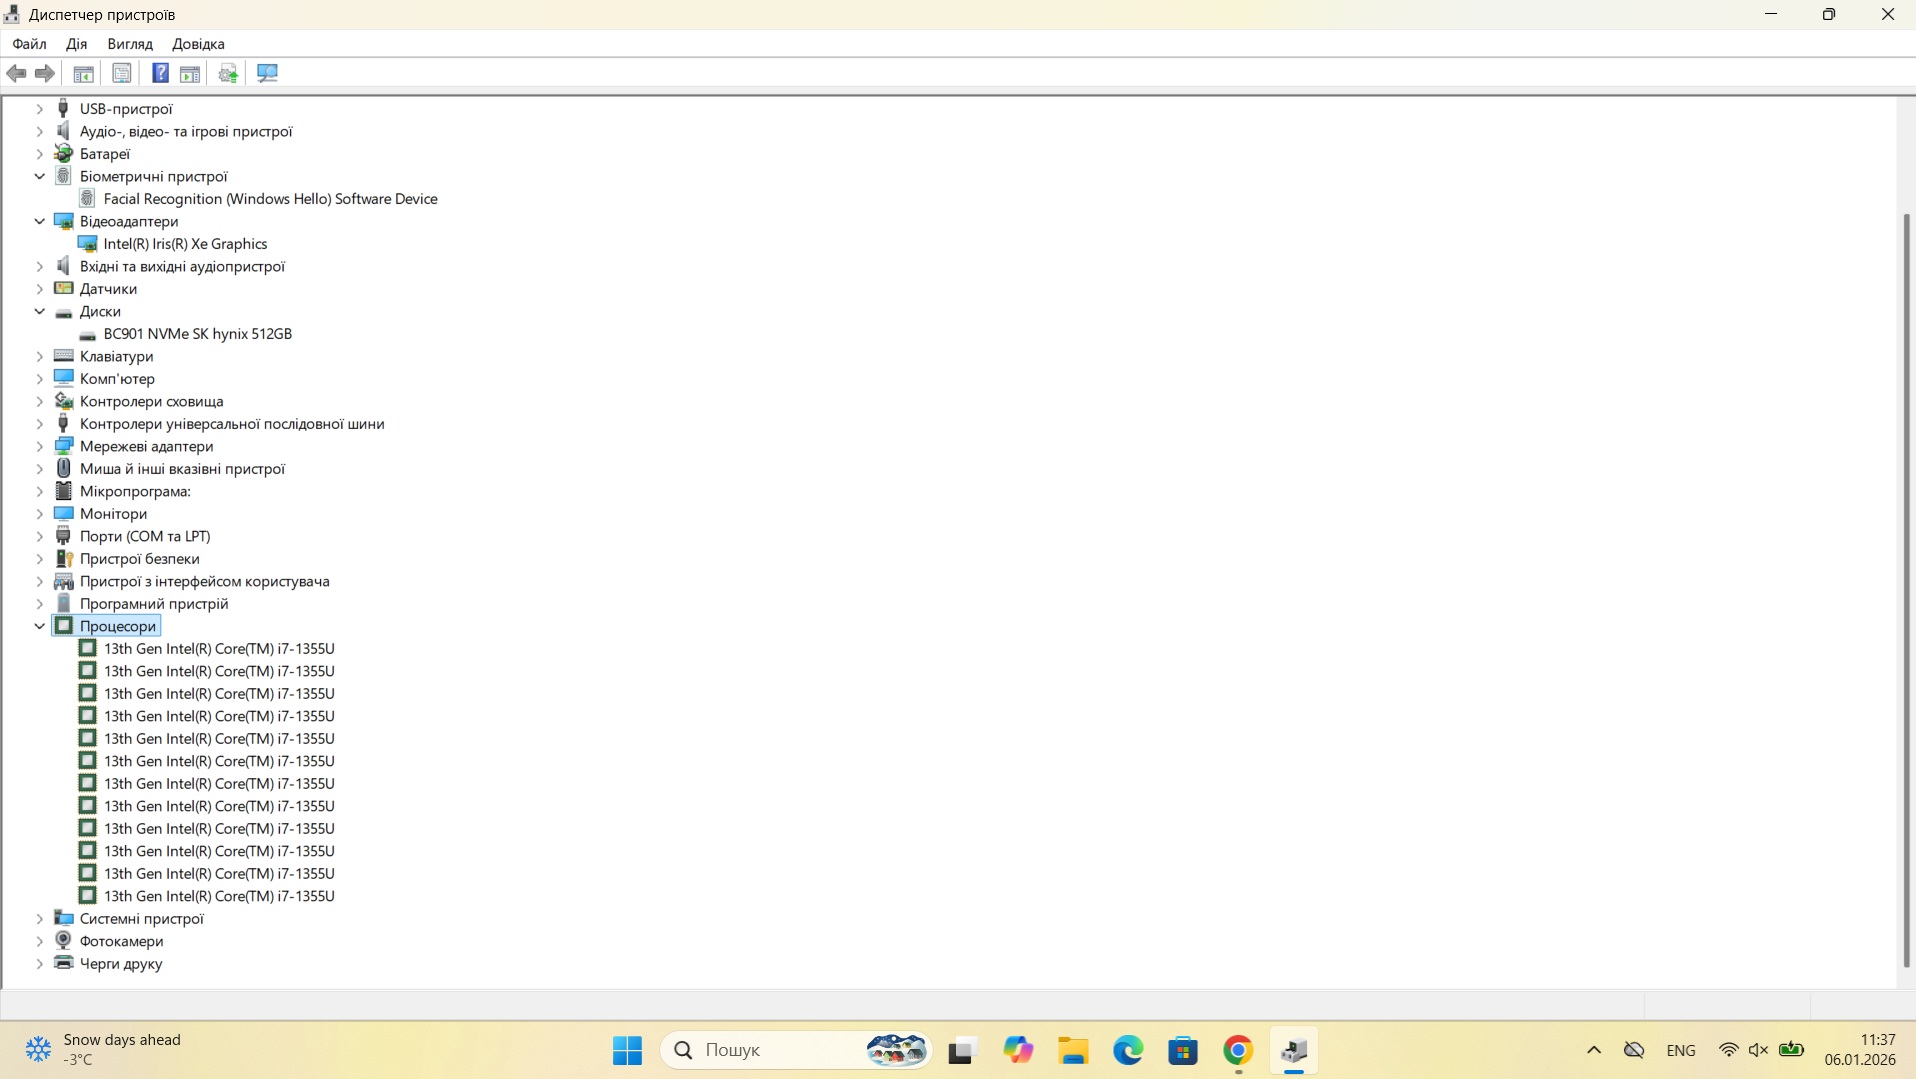The height and width of the screenshot is (1079, 1916).
Task: Click the Back arrow in the toolbar
Action: 17,73
